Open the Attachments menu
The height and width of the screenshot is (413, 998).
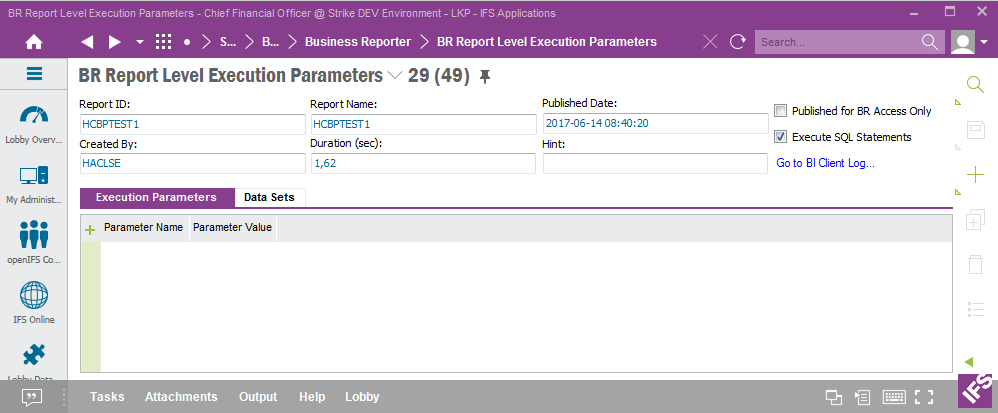coord(181,397)
